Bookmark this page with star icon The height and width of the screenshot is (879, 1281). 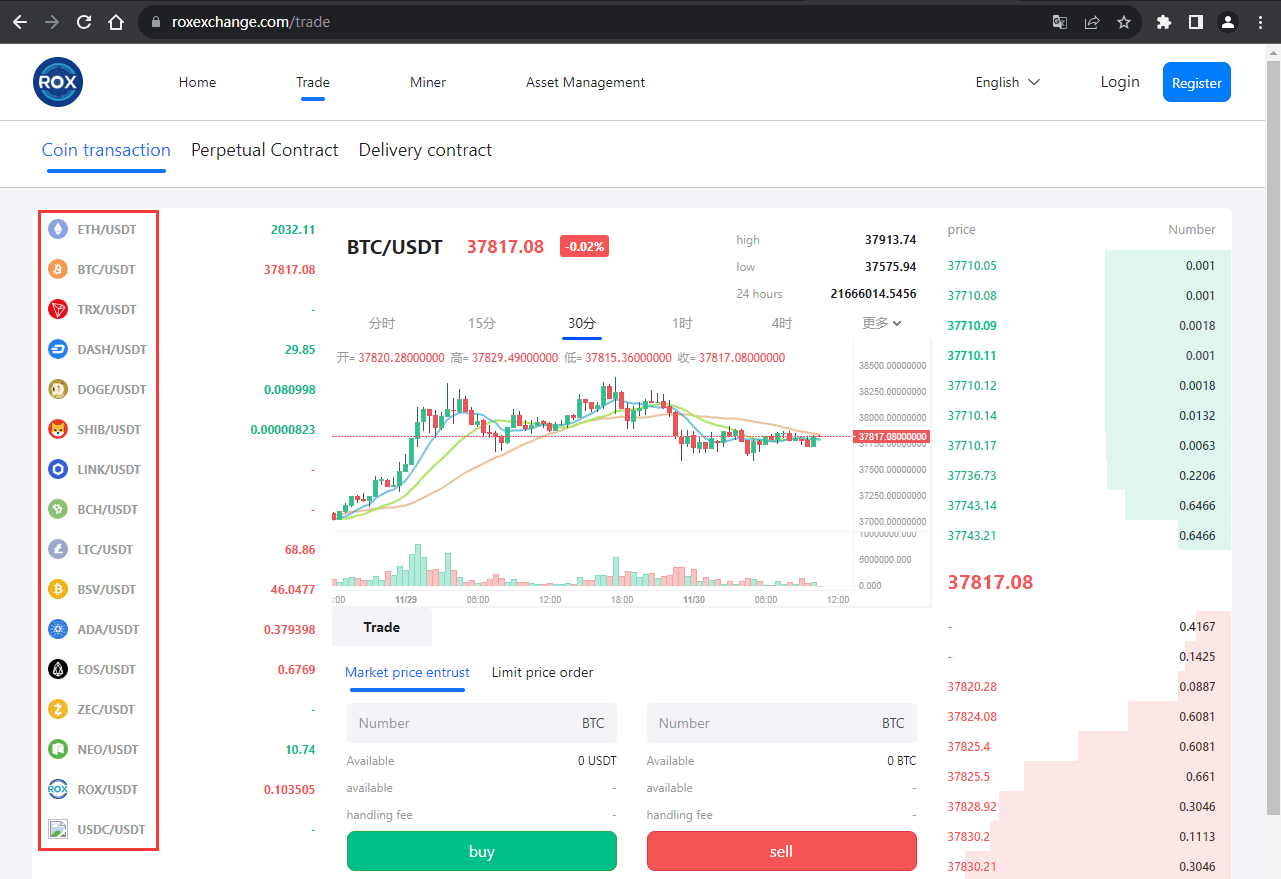point(1124,22)
